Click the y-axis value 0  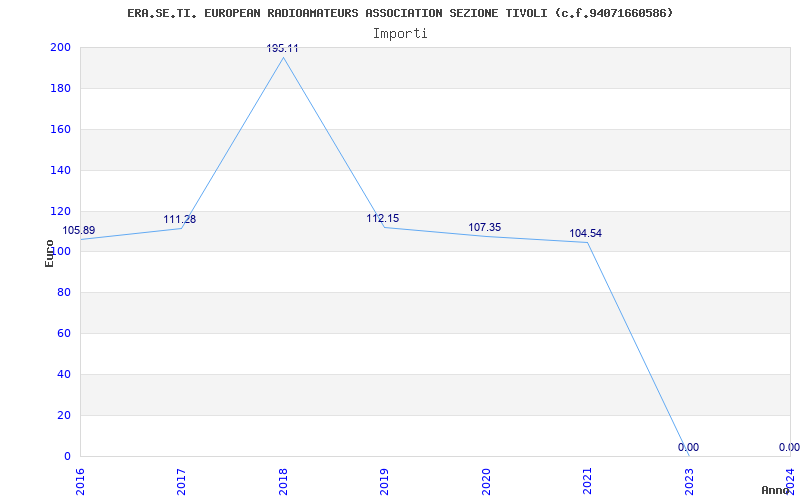pyautogui.click(x=67, y=456)
